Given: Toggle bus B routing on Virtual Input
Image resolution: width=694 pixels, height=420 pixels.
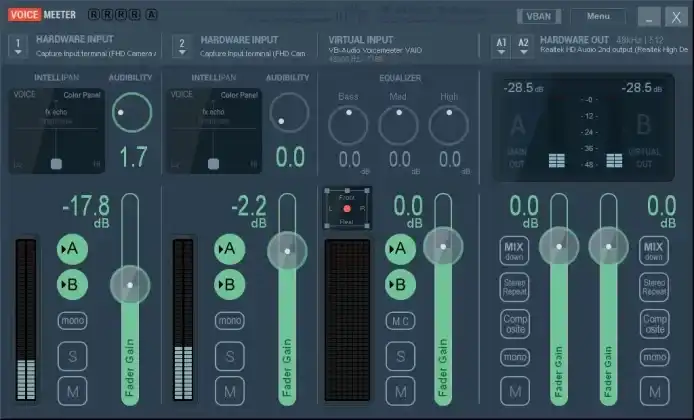Looking at the screenshot, I should tap(400, 285).
